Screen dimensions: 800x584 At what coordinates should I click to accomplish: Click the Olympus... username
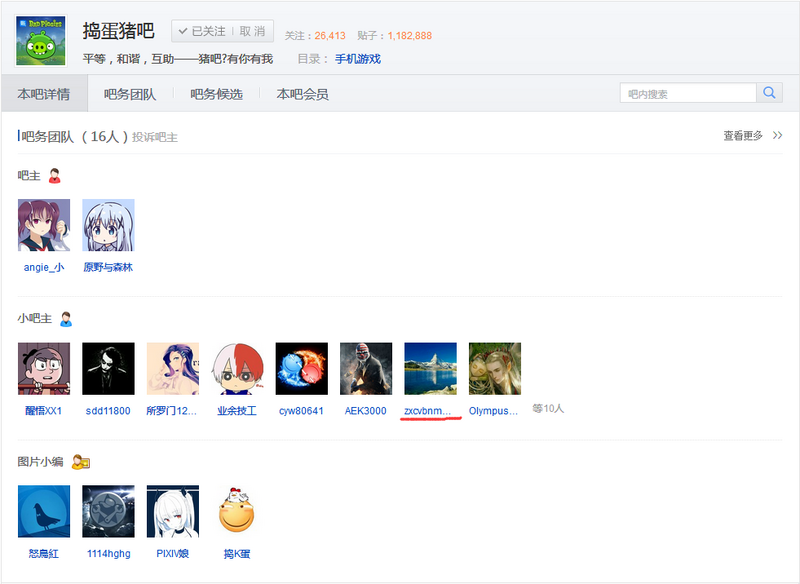pos(493,411)
